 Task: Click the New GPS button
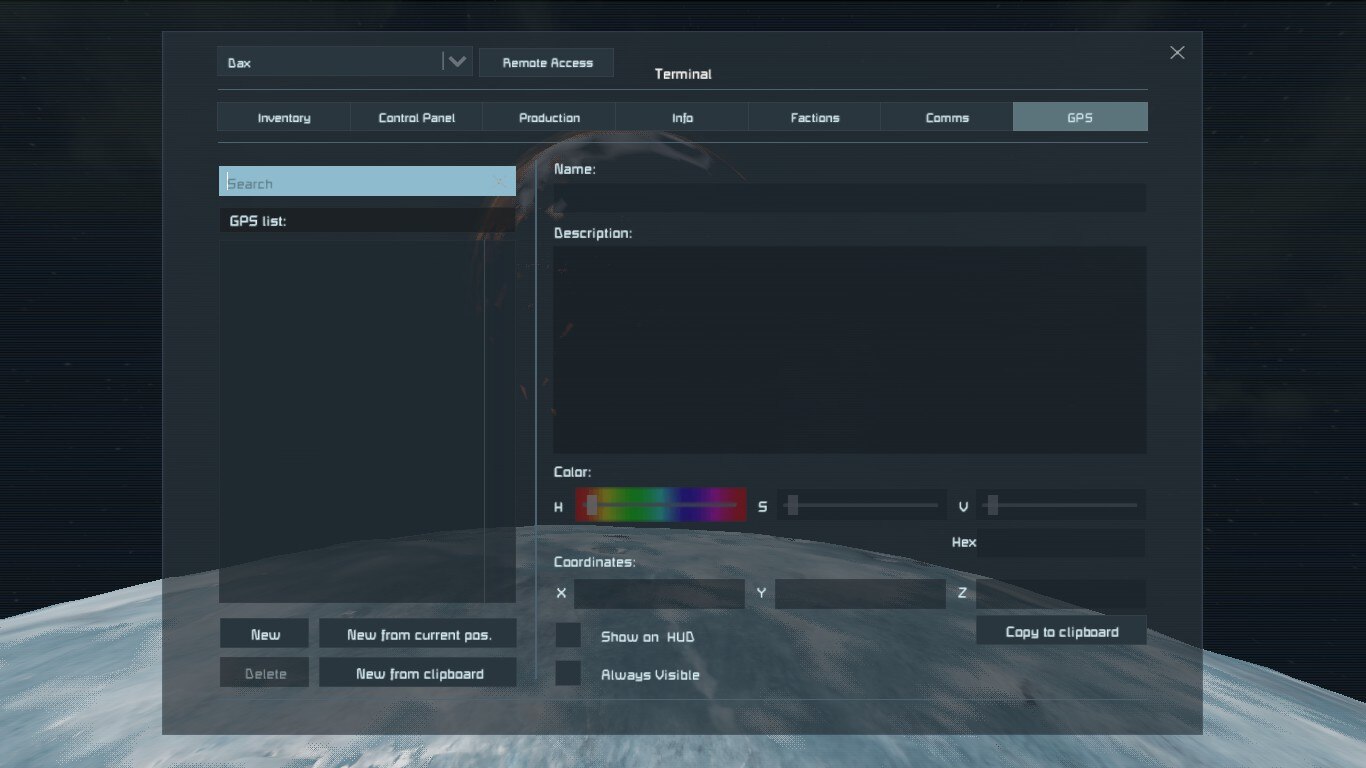[x=265, y=635]
